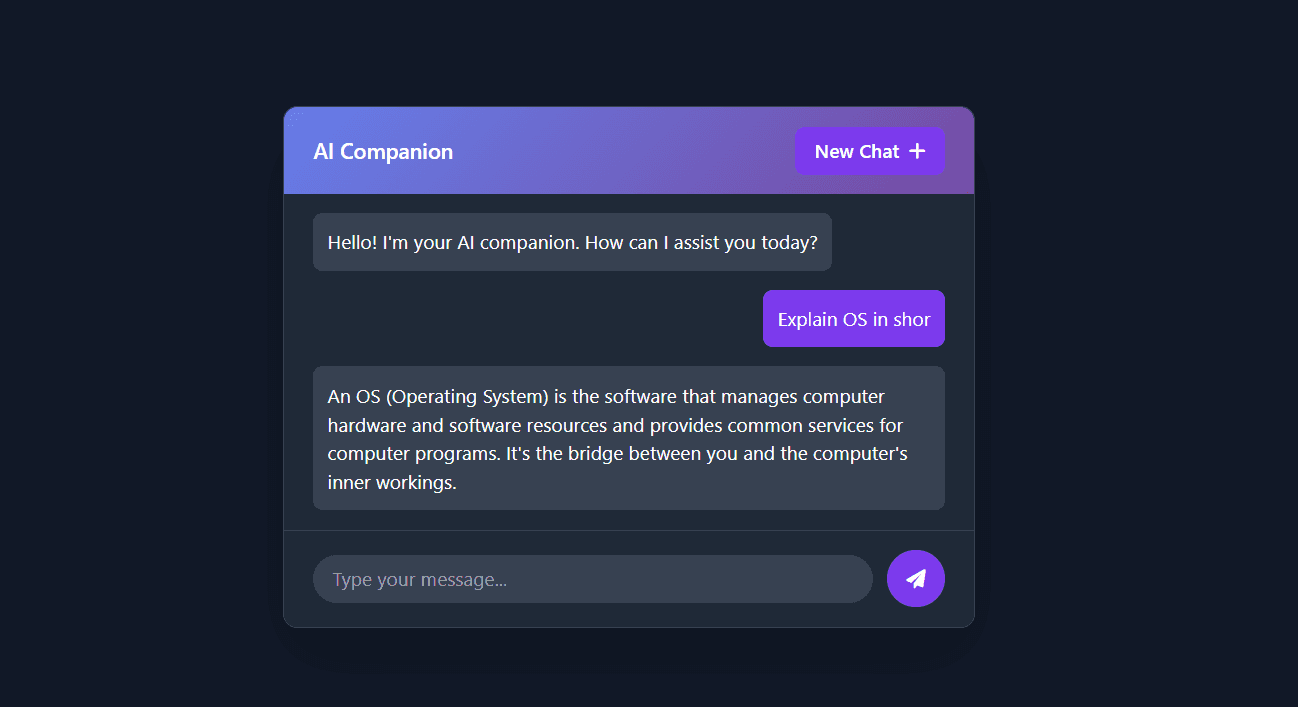Select the 'Explain OS in shor' message bubble
This screenshot has height=707, width=1298.
click(x=853, y=318)
